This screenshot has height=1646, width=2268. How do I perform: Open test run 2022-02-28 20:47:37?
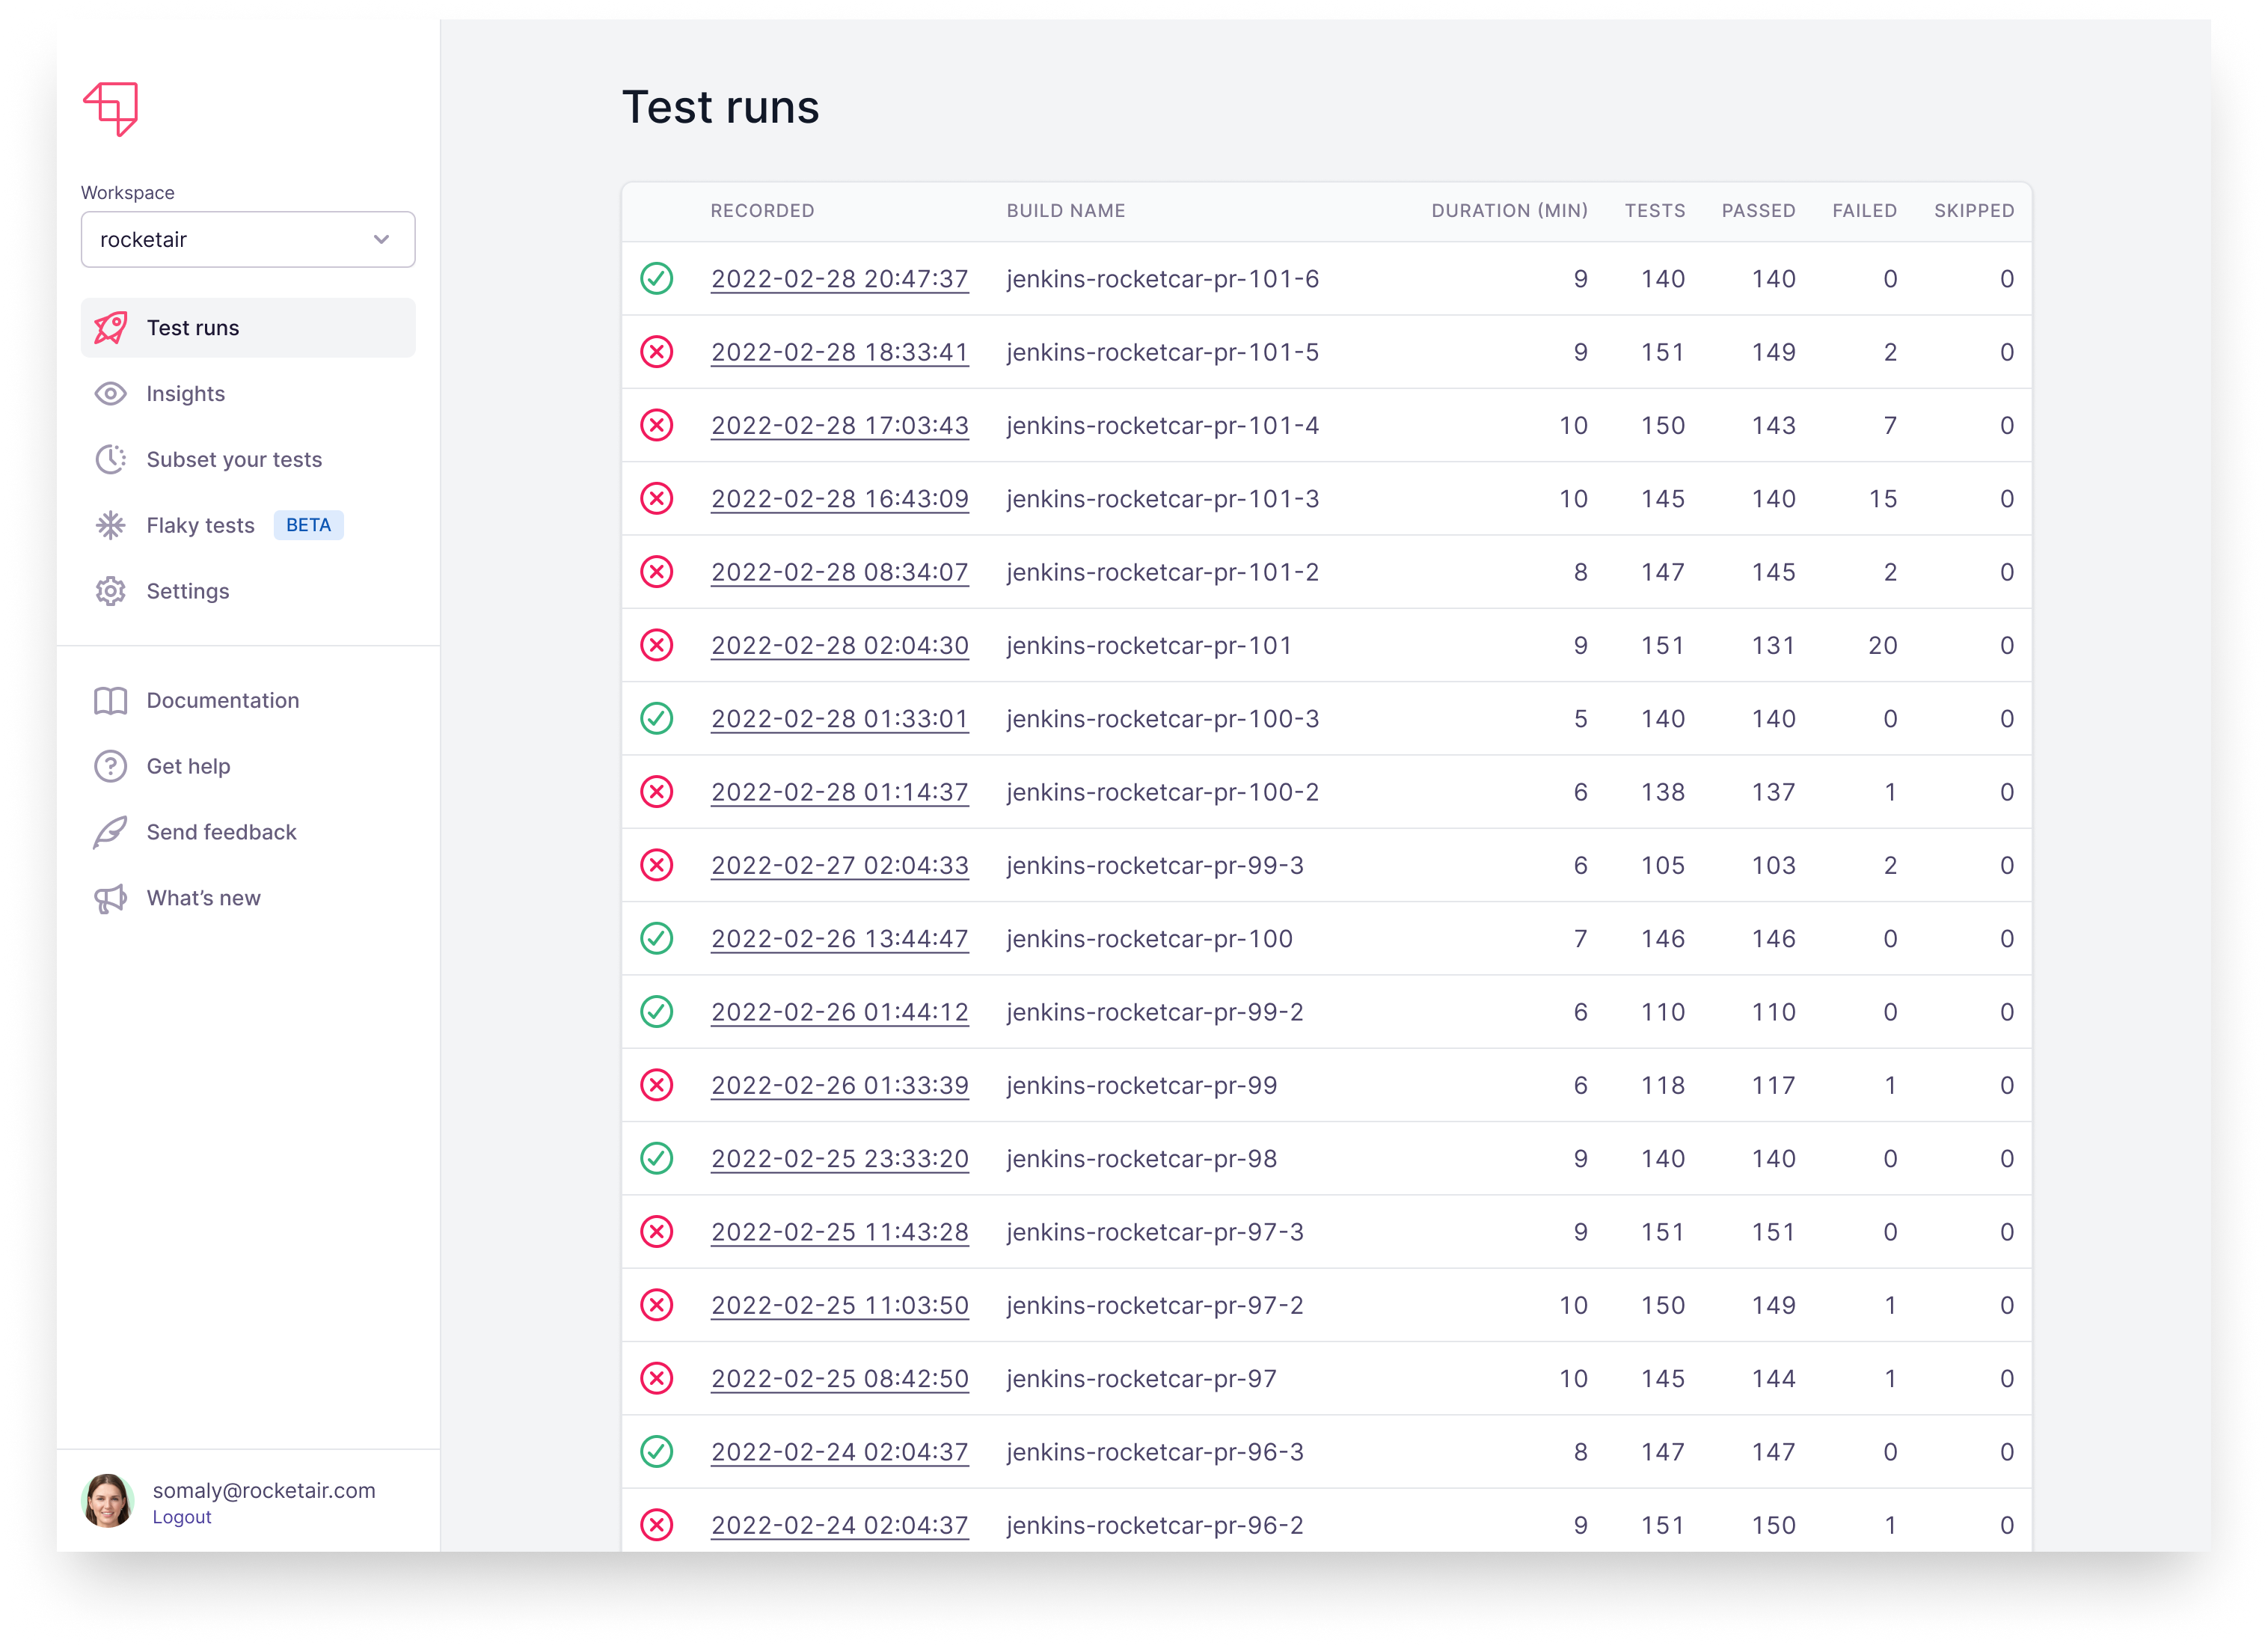[839, 279]
